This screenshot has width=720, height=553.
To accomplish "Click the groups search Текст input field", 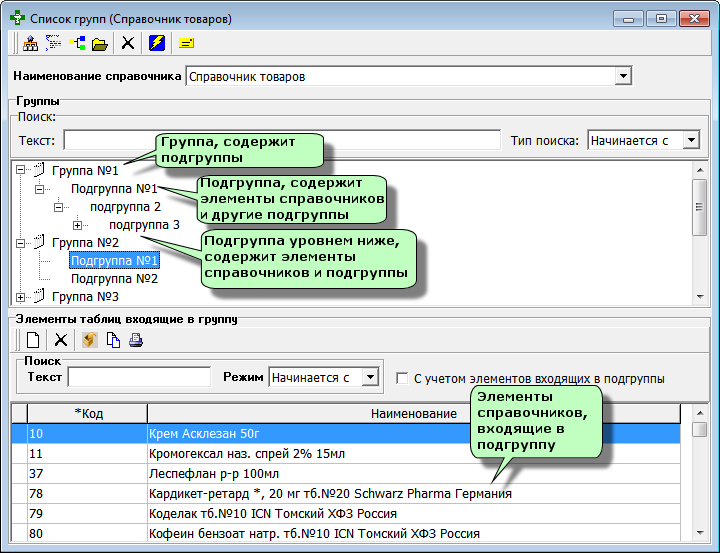I will tap(282, 140).
